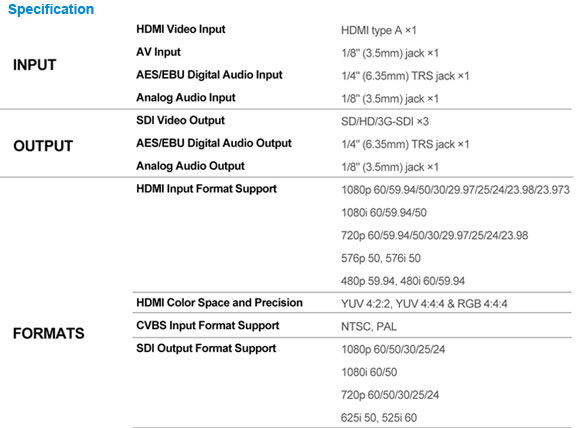Click Analog Audio Input label
Screen dimensions: 580x428
(186, 98)
